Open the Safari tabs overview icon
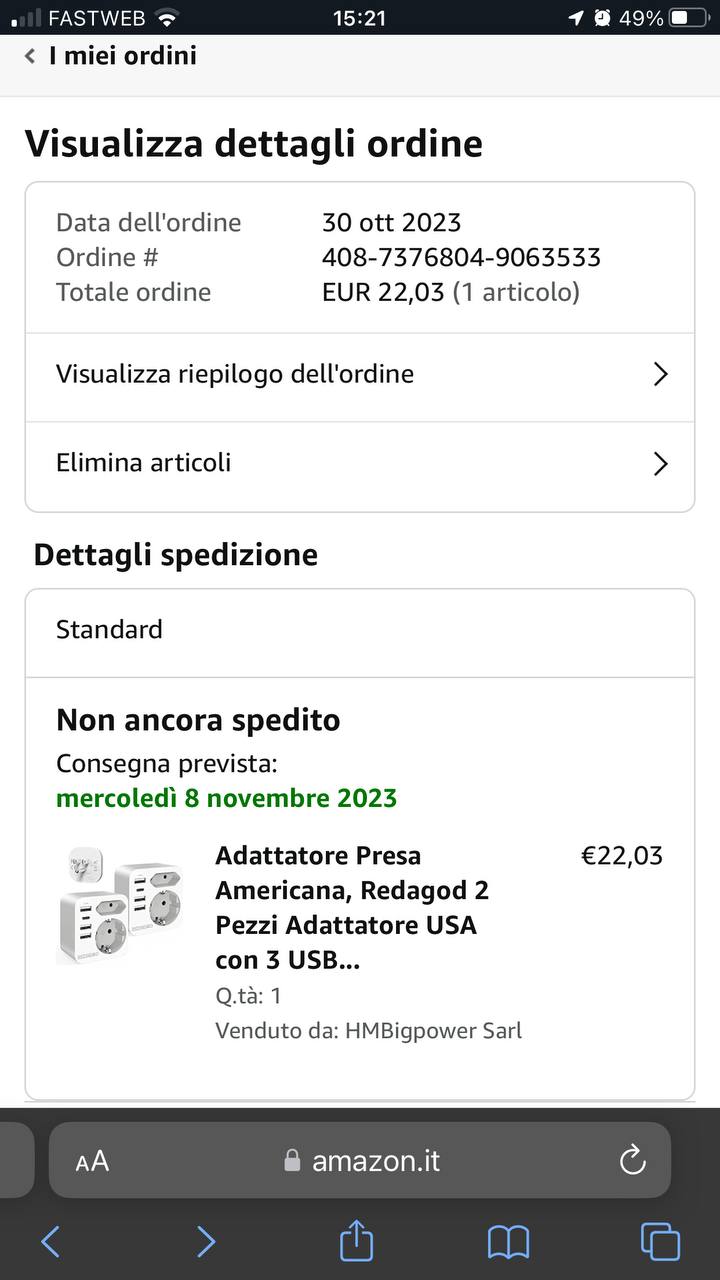The width and height of the screenshot is (720, 1280). (660, 1242)
